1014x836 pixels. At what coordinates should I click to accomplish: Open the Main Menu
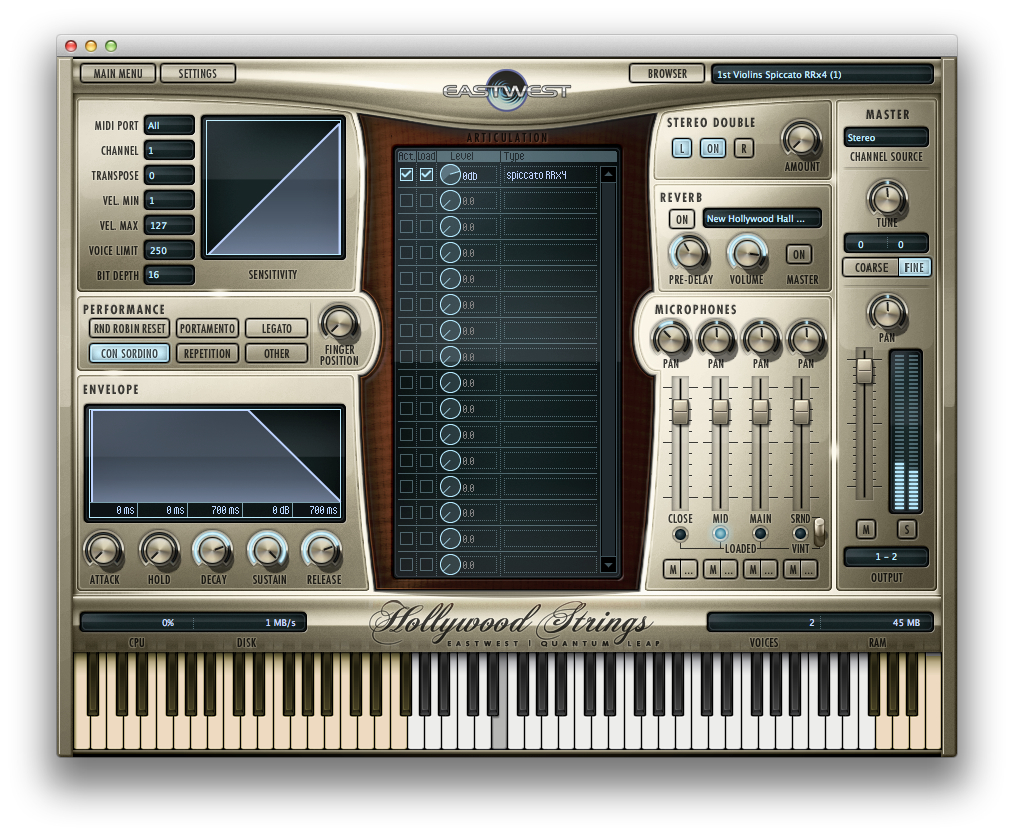(x=118, y=73)
